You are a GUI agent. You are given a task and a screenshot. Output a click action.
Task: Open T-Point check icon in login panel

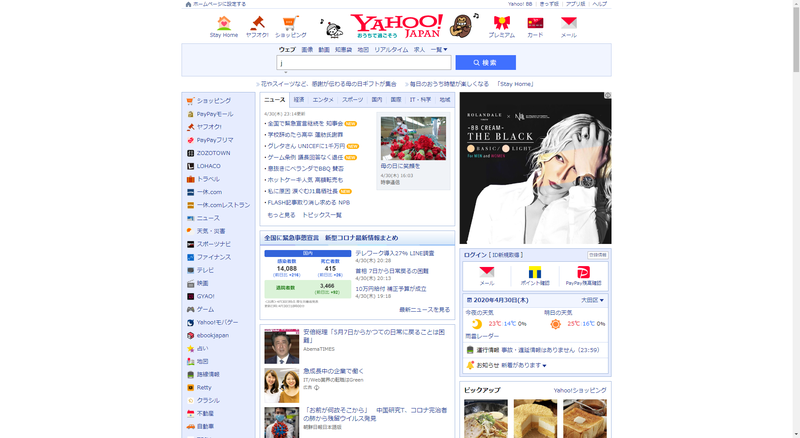[535, 272]
